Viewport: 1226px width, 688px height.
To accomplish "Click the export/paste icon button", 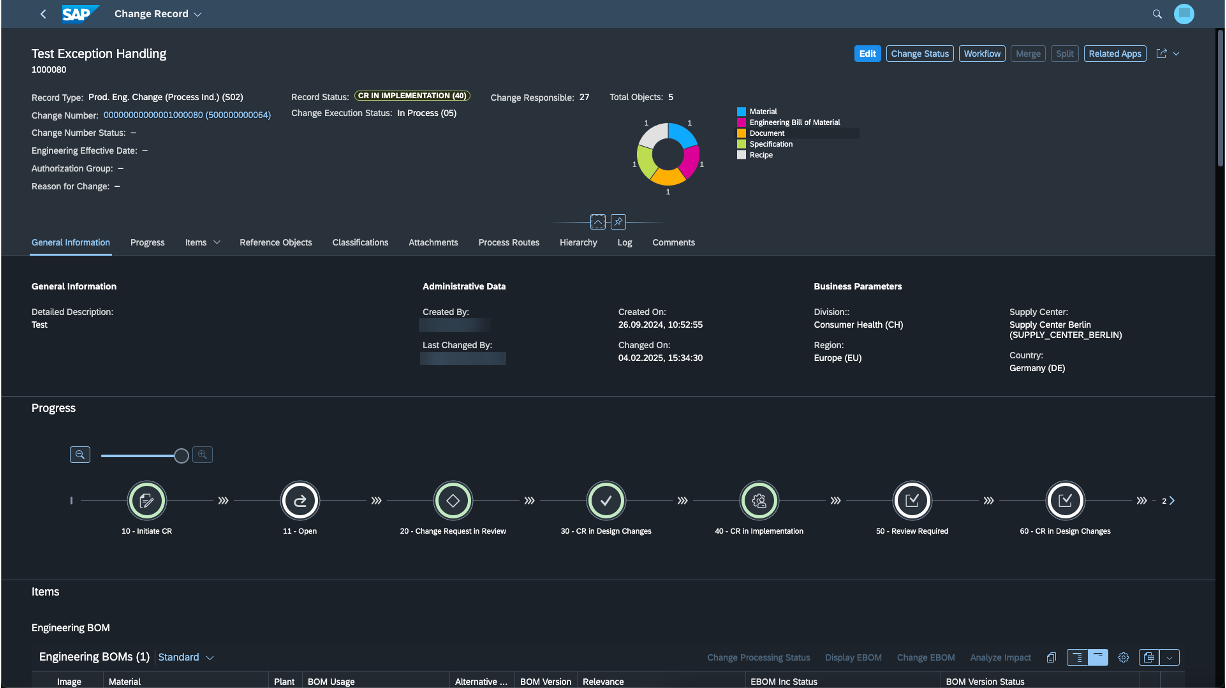I will click(x=1149, y=658).
